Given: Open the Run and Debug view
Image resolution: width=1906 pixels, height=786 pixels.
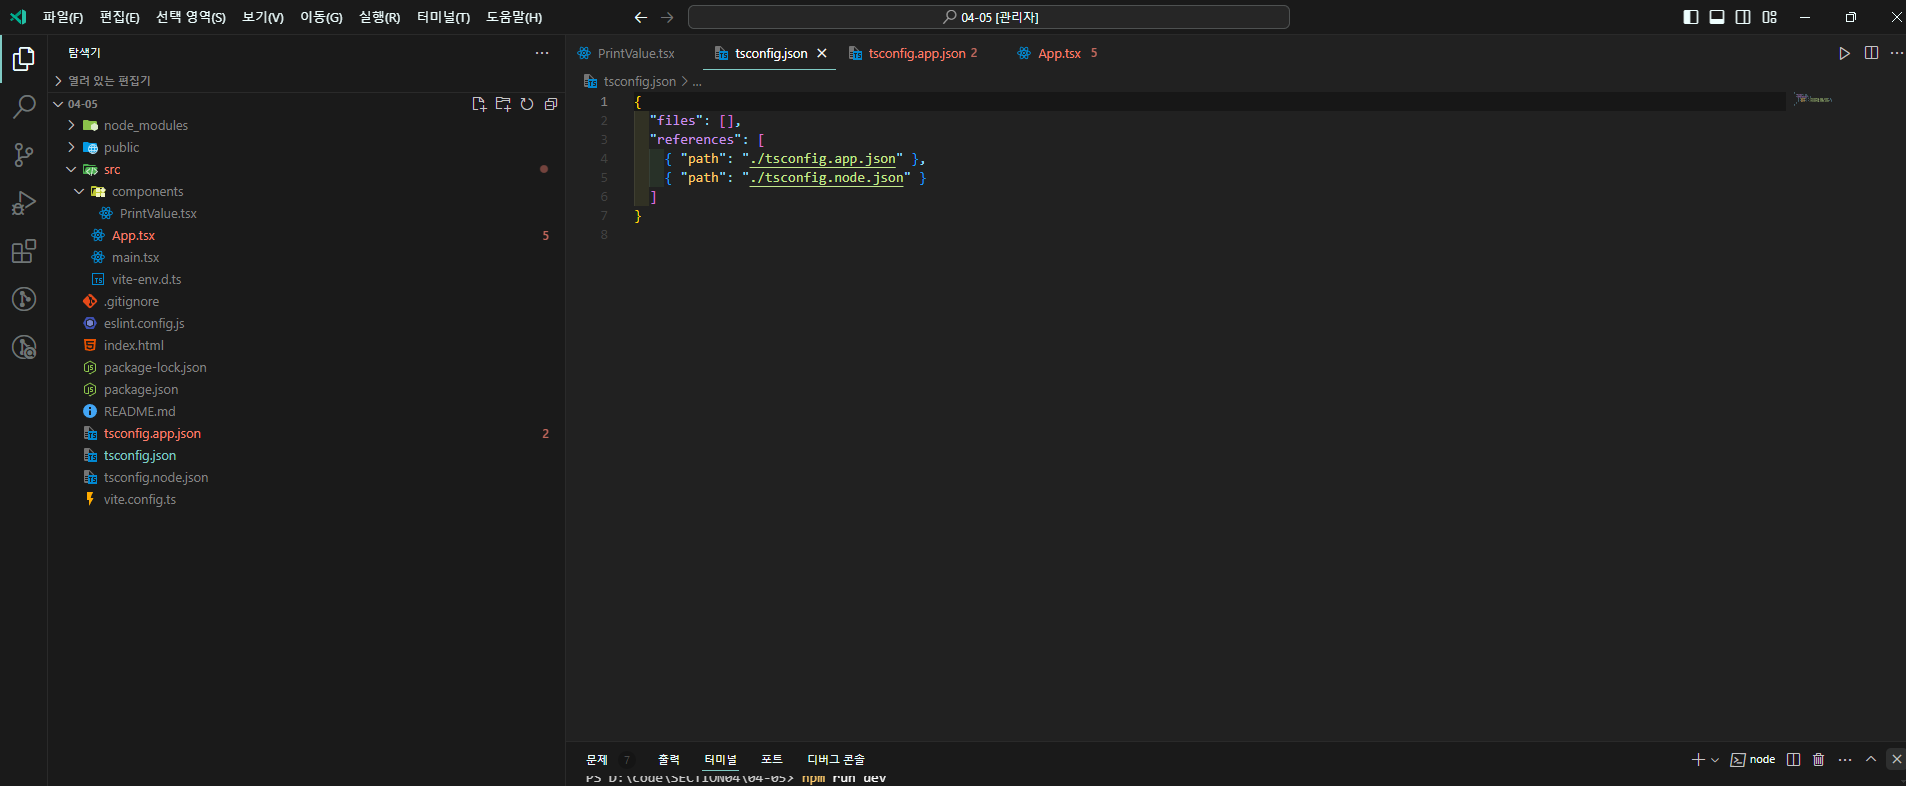Looking at the screenshot, I should [x=24, y=203].
